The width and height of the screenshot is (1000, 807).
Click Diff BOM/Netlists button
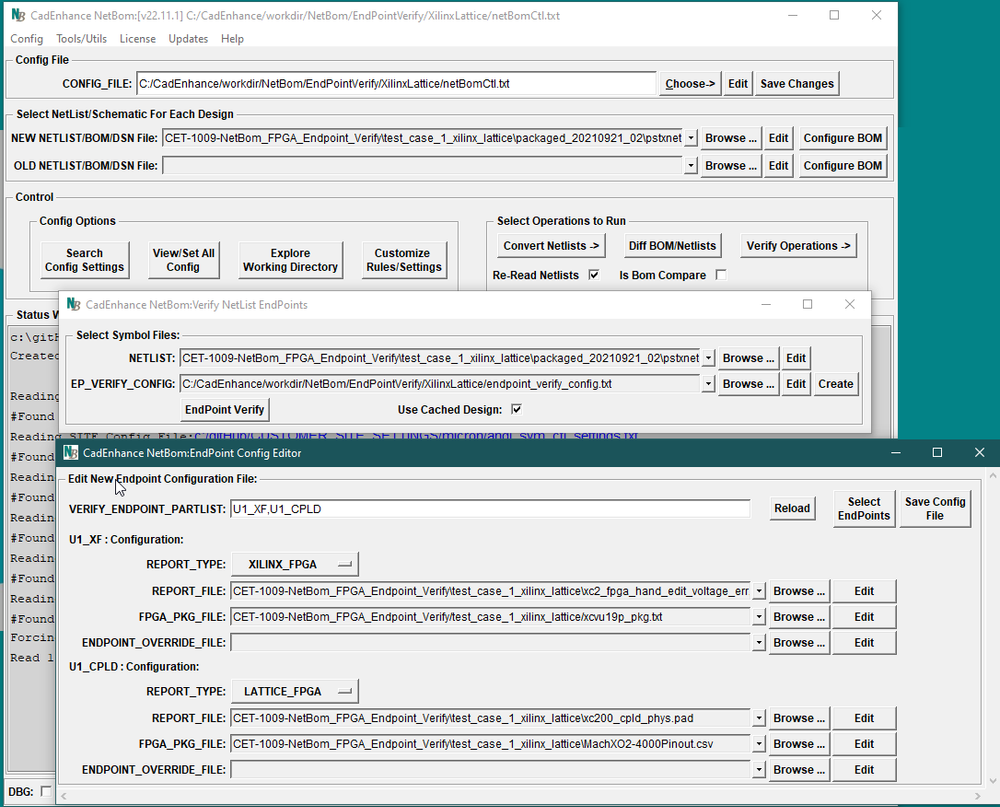coord(672,246)
